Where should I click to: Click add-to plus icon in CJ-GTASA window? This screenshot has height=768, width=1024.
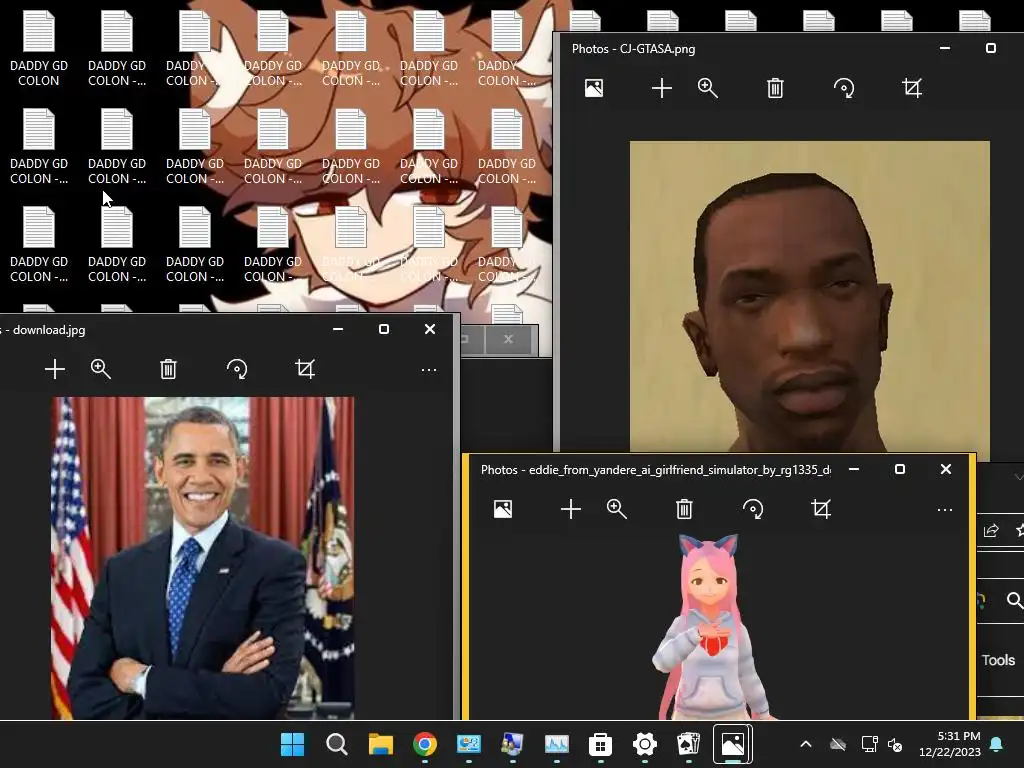click(662, 88)
